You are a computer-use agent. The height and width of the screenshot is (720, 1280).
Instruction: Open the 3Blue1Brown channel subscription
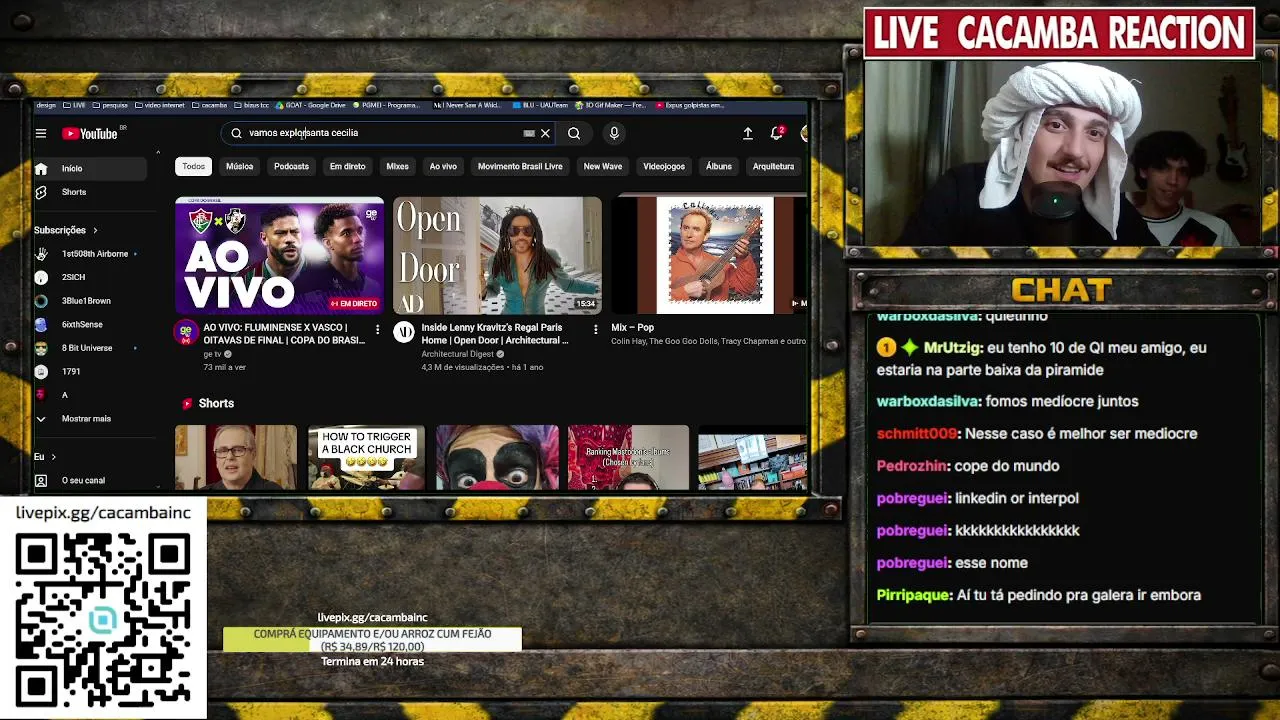(90, 301)
